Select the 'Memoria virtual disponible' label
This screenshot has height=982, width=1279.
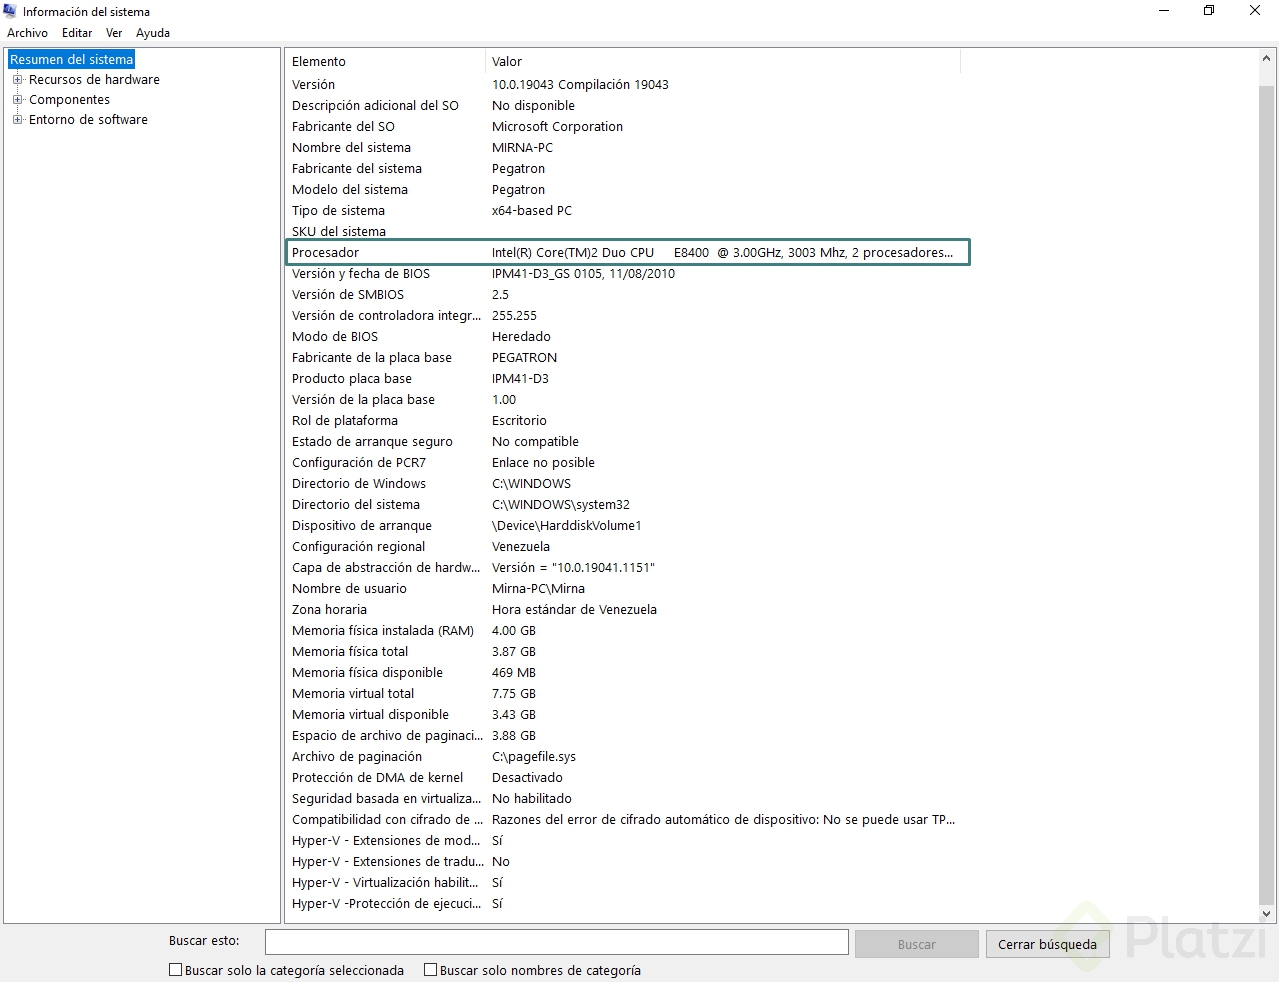coord(371,715)
